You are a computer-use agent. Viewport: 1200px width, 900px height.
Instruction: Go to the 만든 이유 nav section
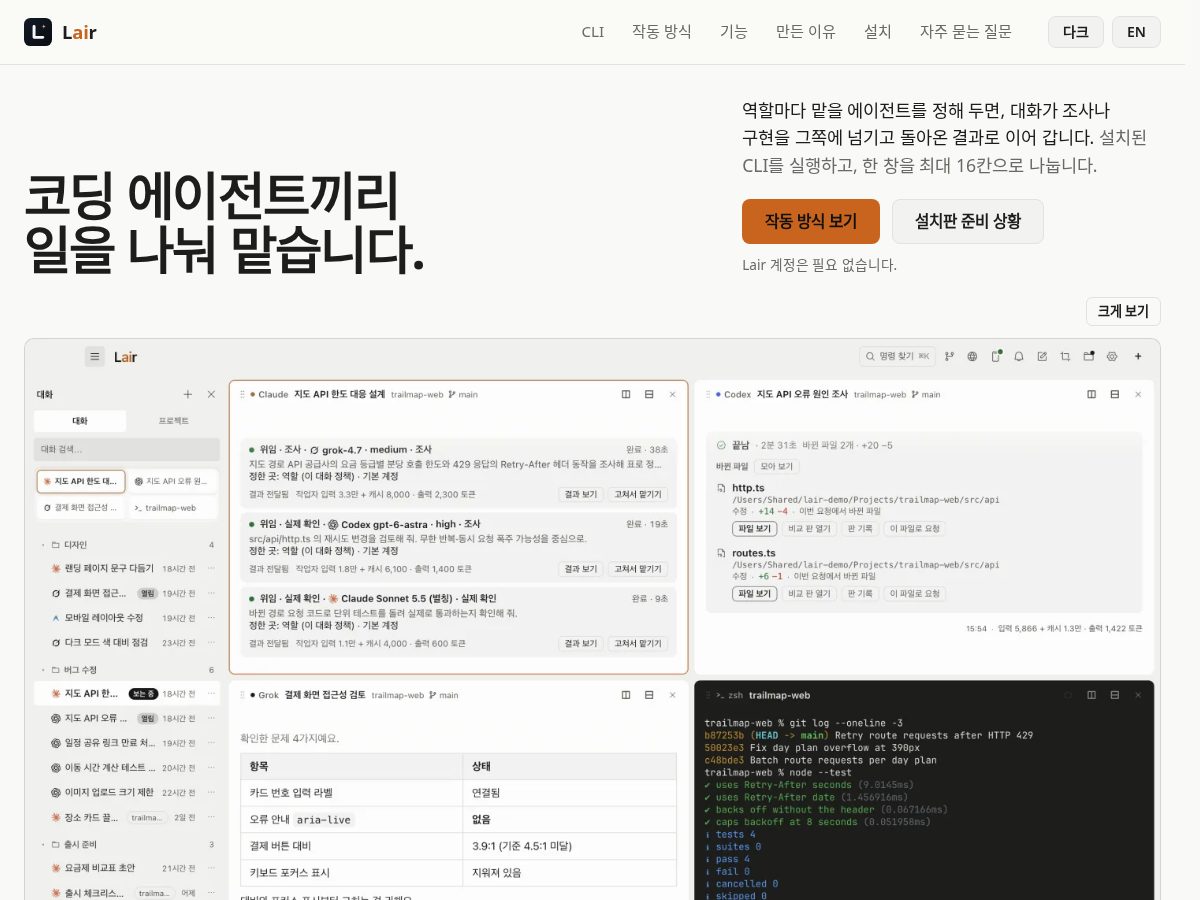(805, 32)
